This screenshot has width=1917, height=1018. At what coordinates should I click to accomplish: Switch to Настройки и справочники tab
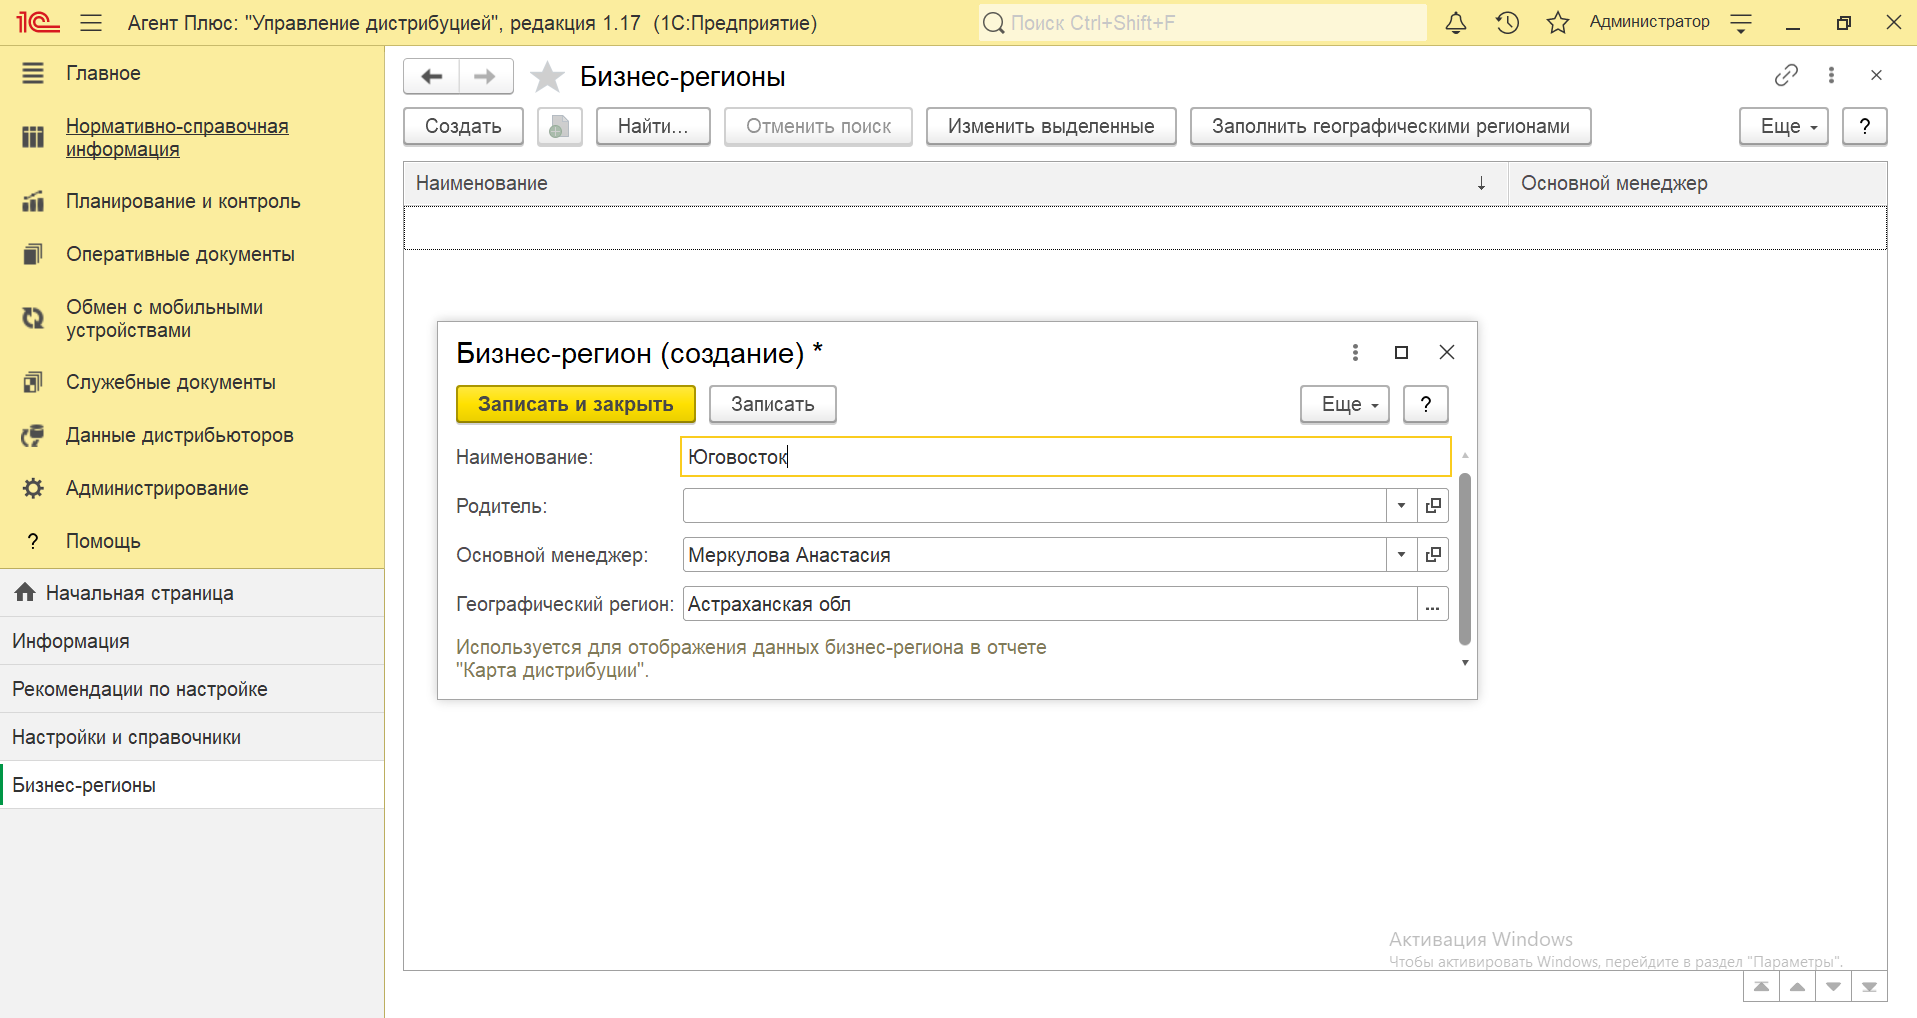(x=126, y=737)
